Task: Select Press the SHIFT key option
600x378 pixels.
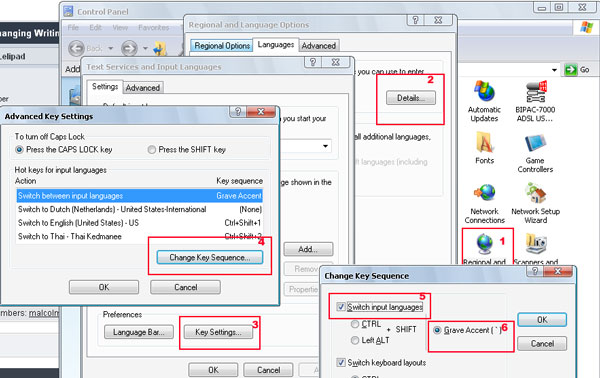Action: tap(152, 150)
